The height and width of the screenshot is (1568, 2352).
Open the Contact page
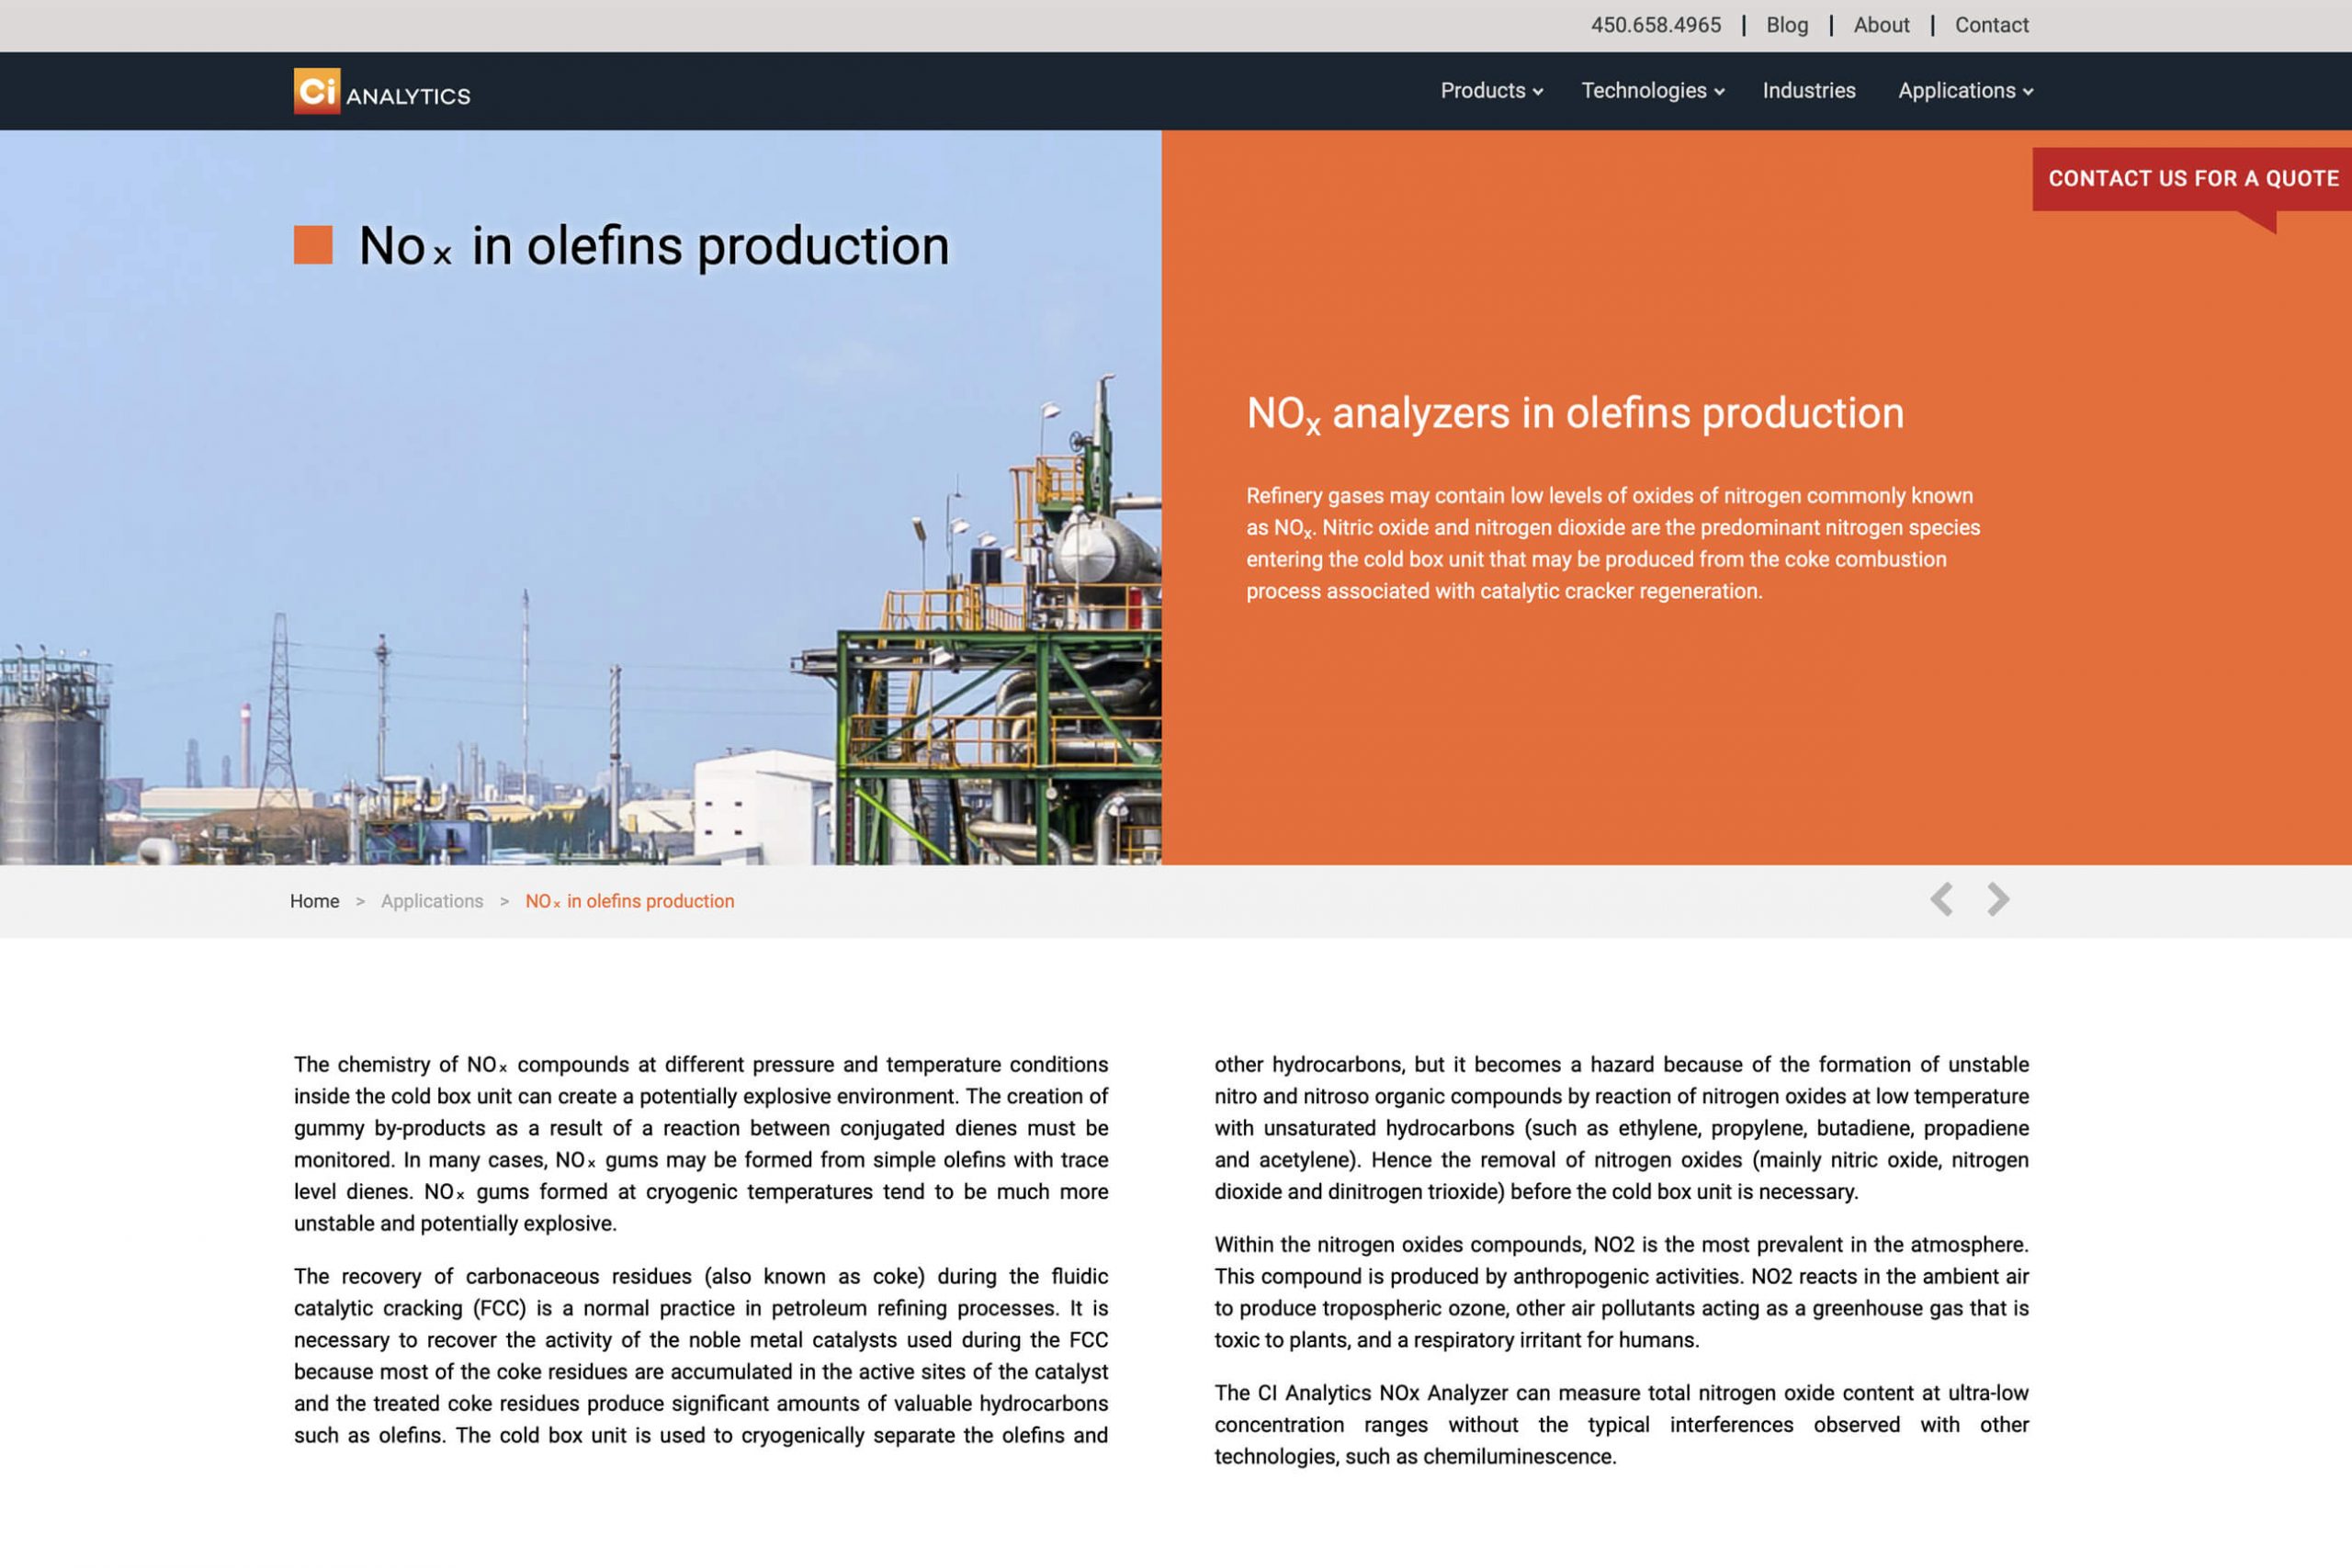click(x=1991, y=25)
